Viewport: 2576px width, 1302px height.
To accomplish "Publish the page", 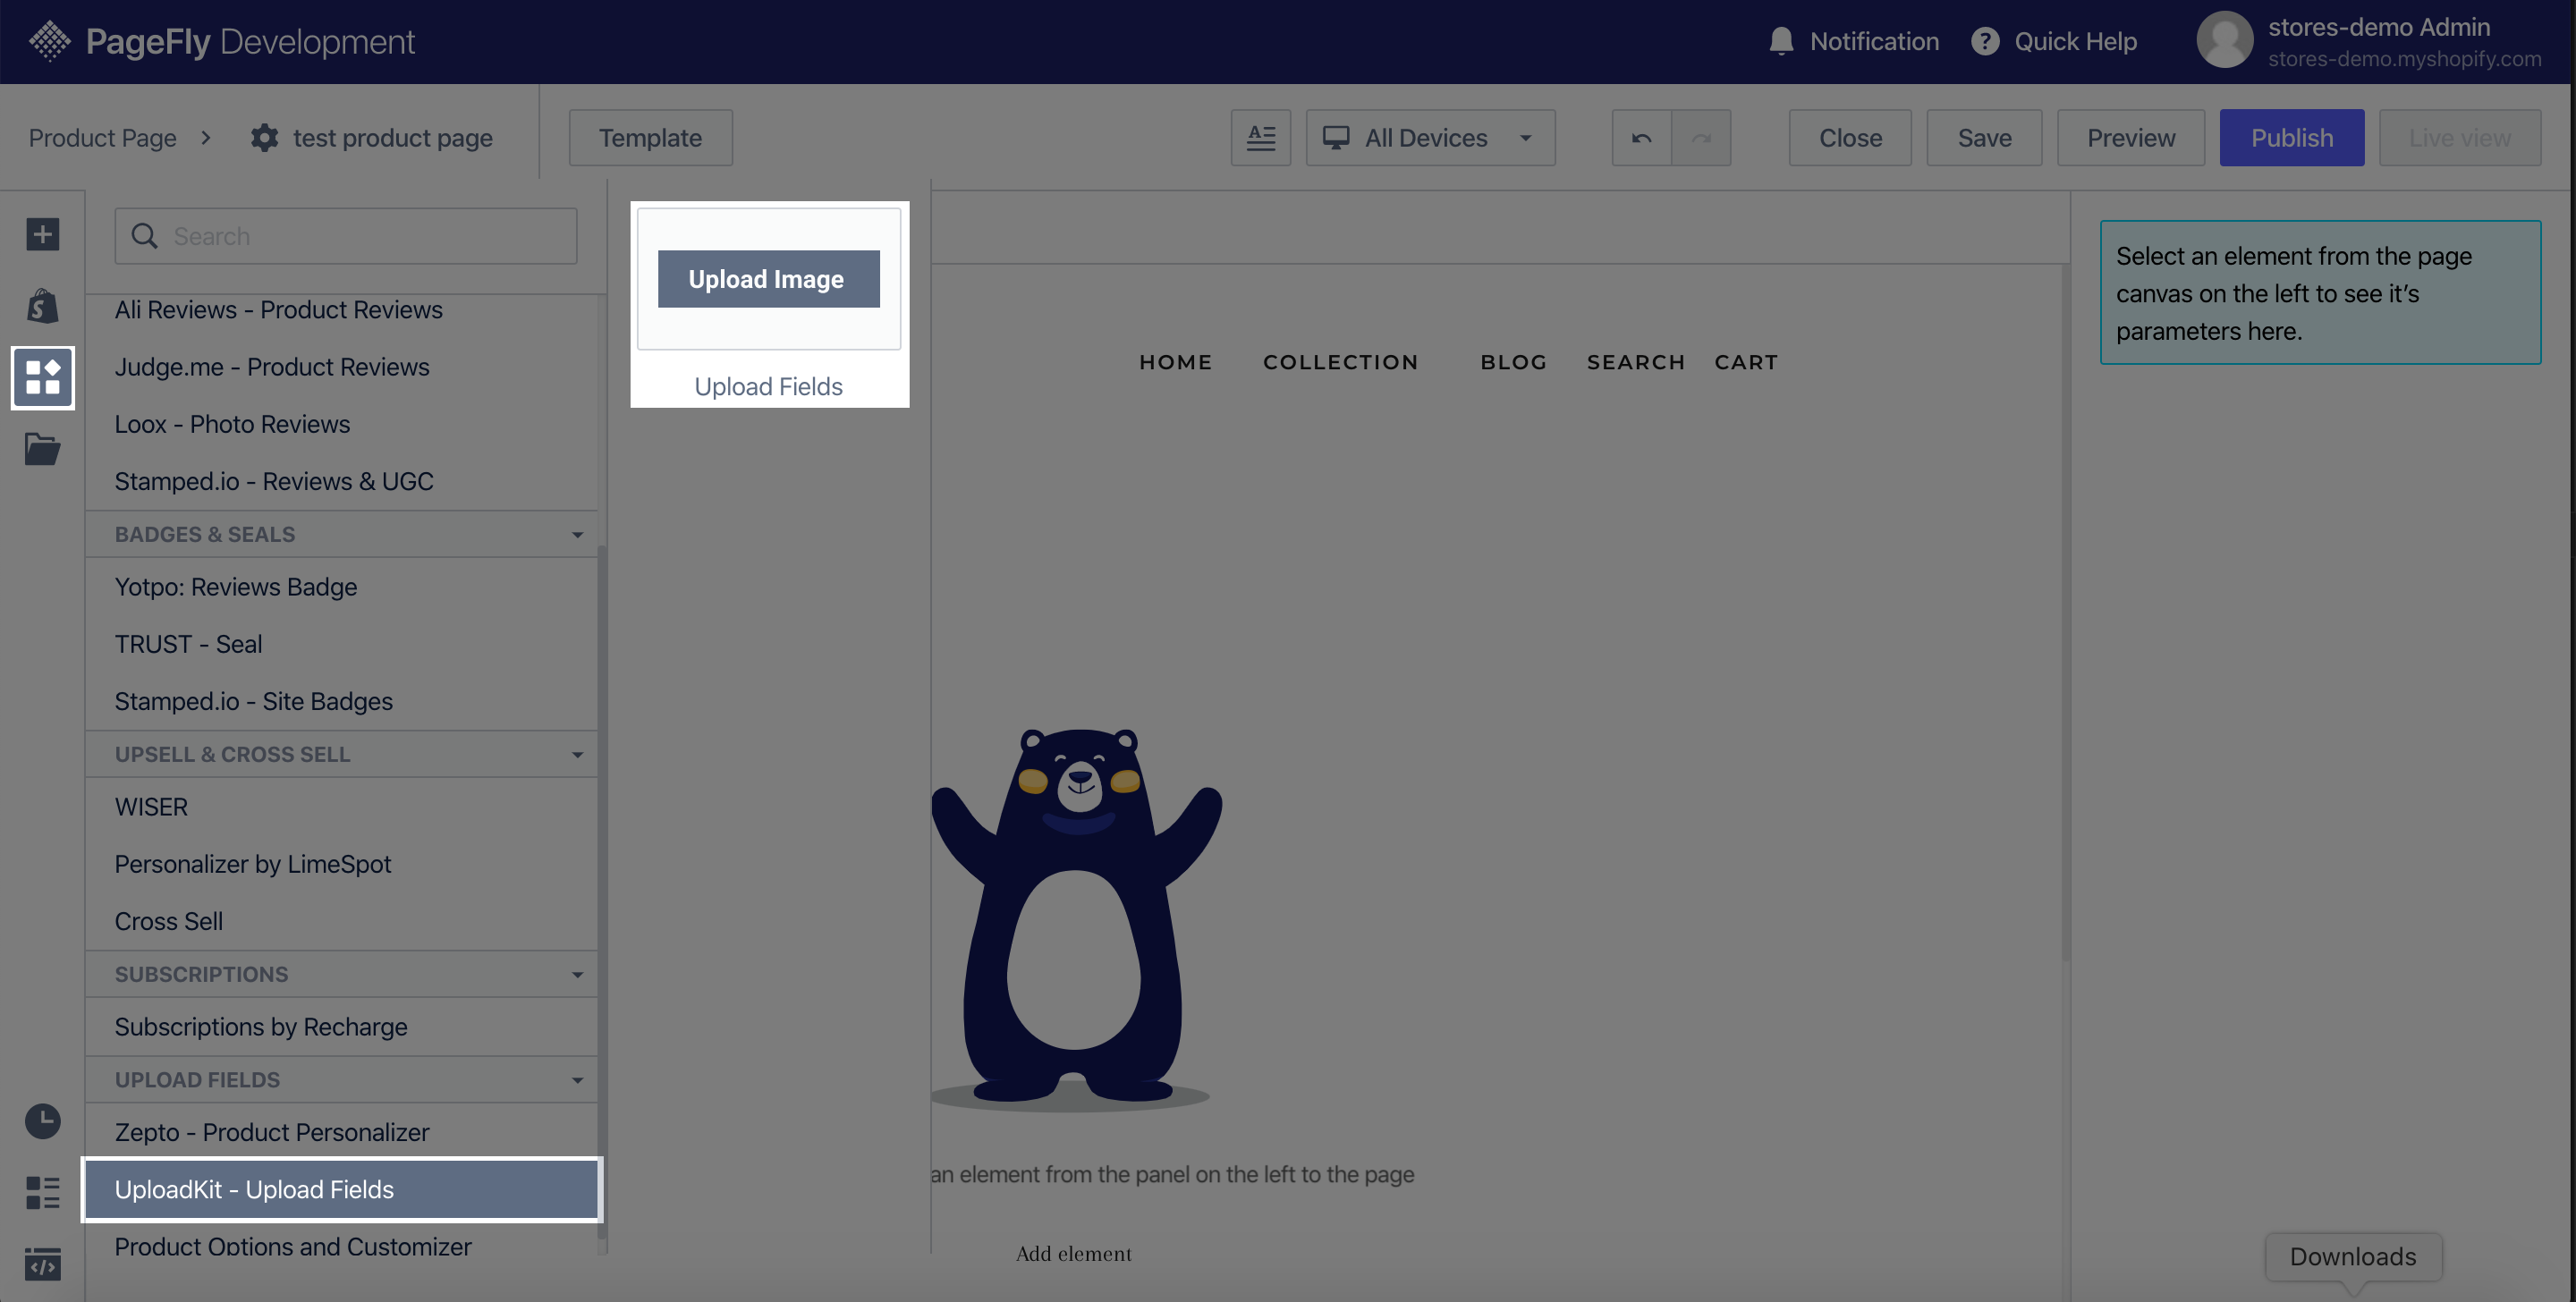I will pyautogui.click(x=2291, y=137).
